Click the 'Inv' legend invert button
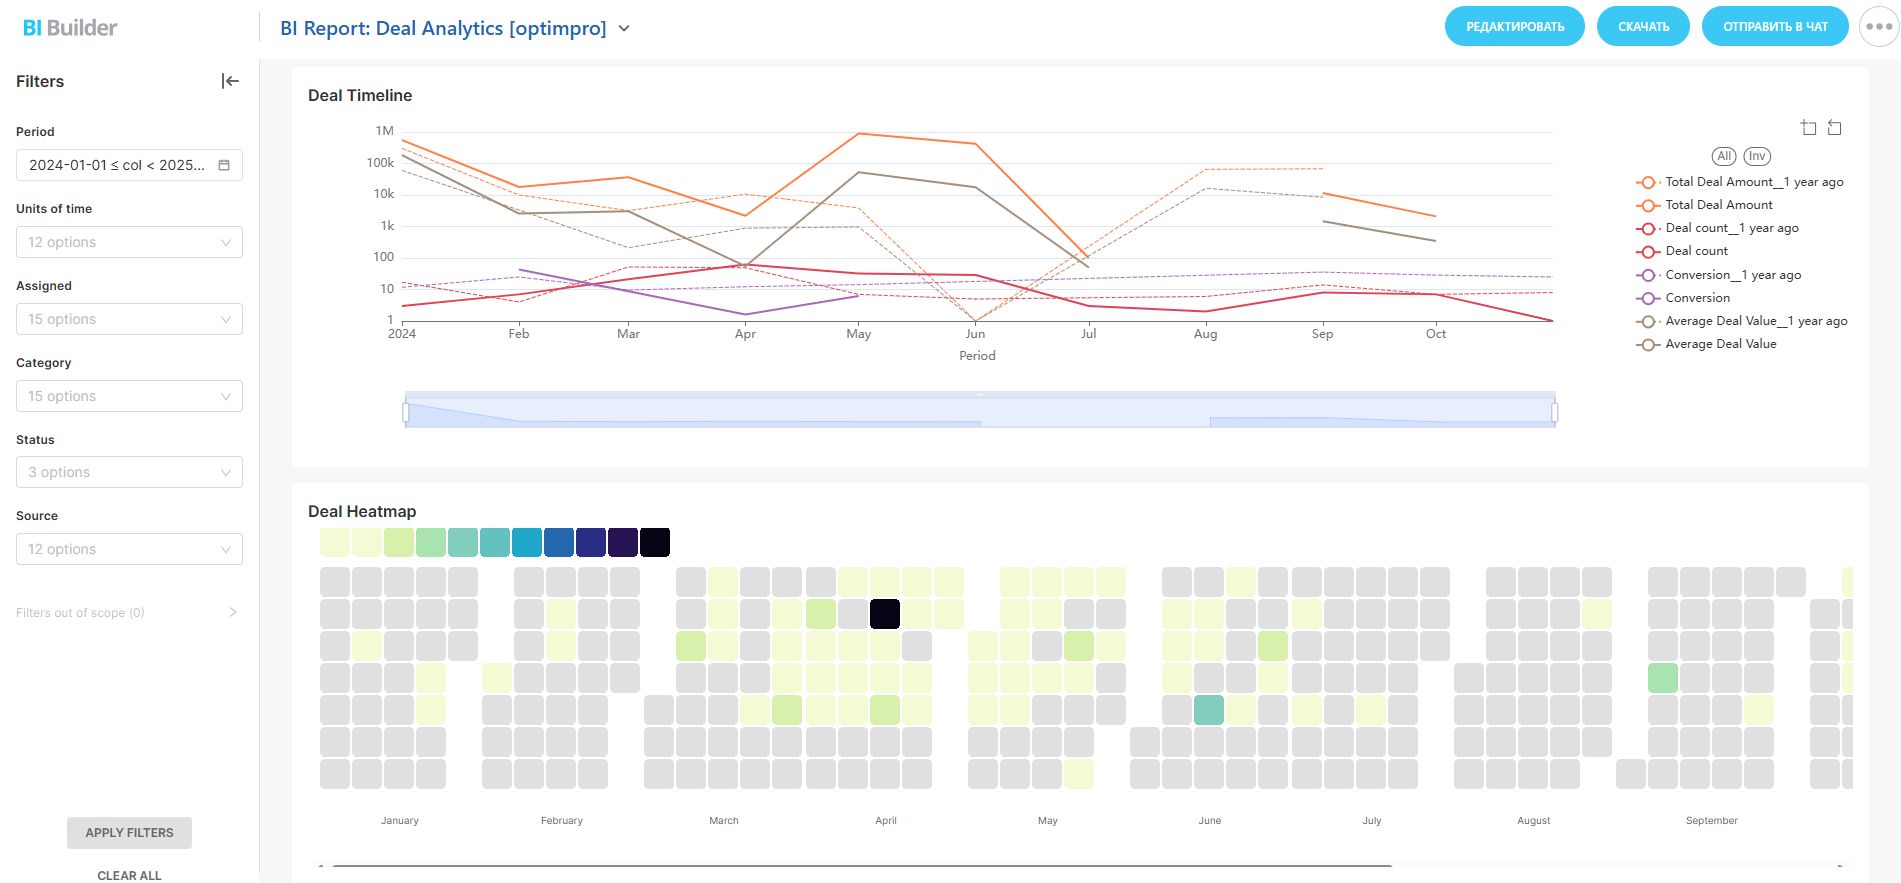The height and width of the screenshot is (883, 1901). (x=1757, y=156)
